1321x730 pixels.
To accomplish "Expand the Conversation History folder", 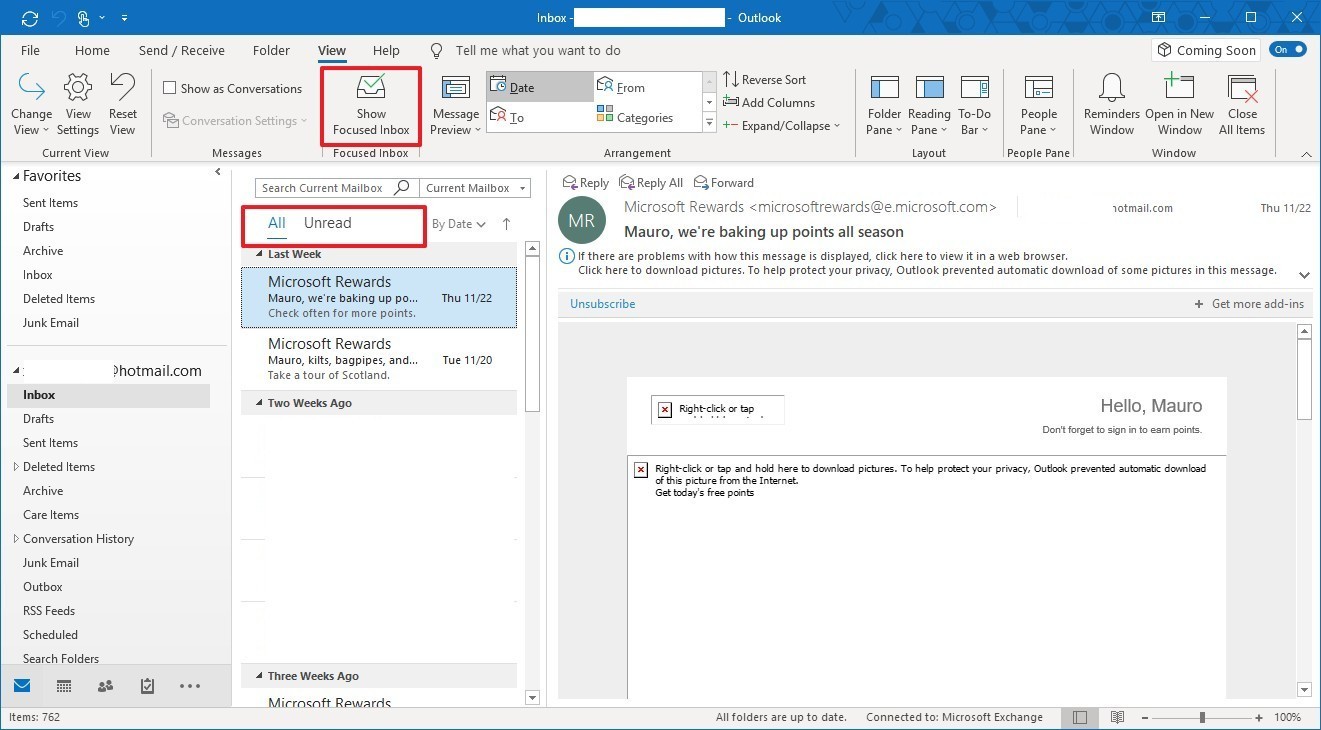I will point(15,539).
